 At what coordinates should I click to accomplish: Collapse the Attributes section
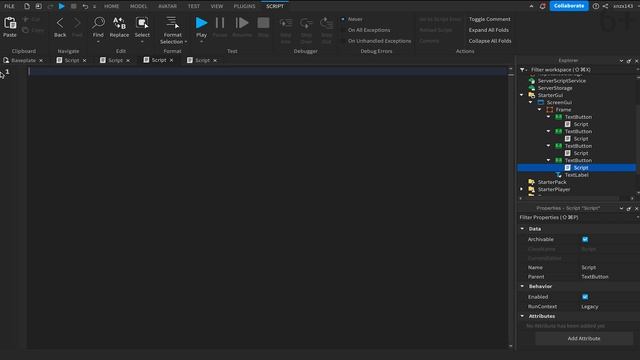[522, 316]
